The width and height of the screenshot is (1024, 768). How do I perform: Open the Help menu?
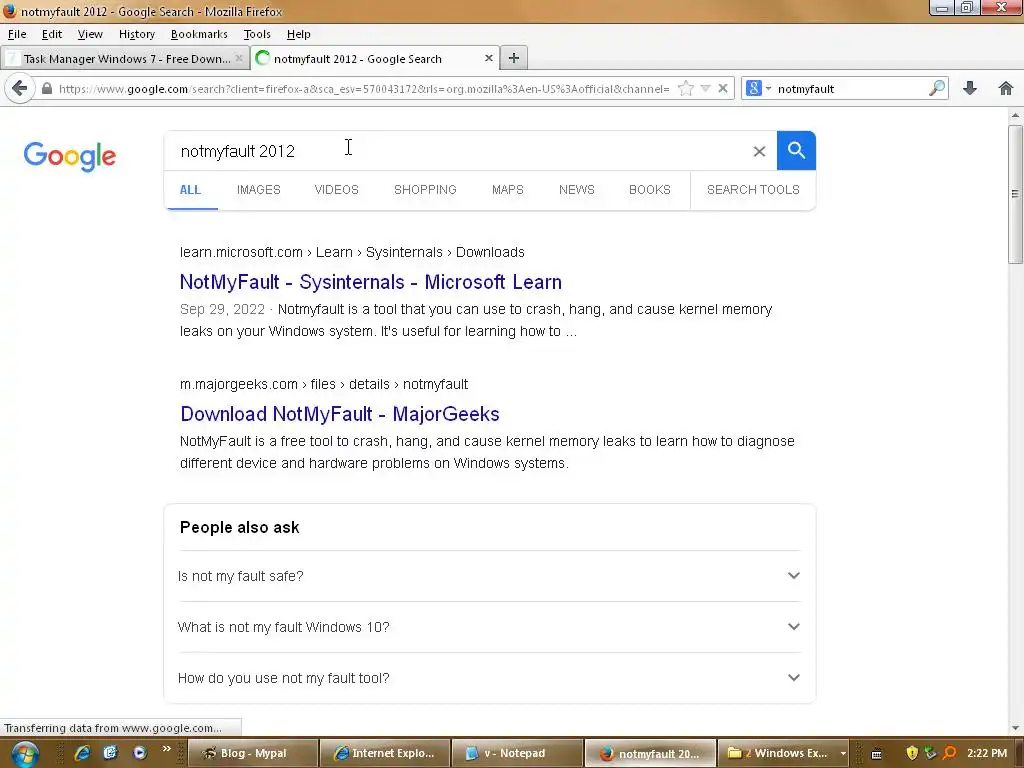point(298,34)
